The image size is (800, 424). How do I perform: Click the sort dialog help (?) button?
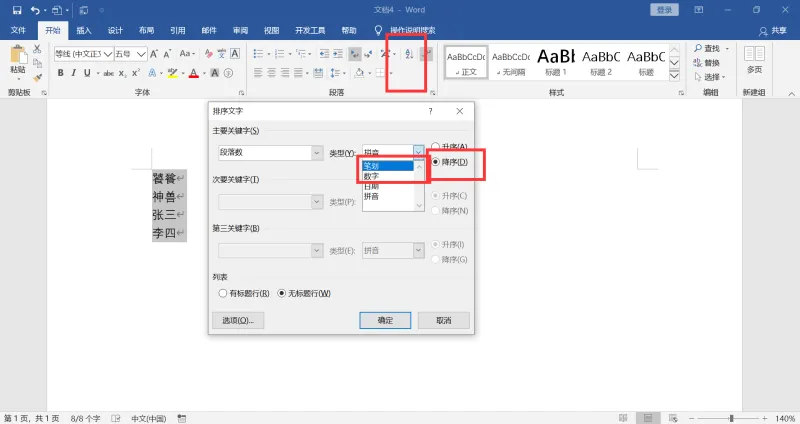tap(430, 111)
